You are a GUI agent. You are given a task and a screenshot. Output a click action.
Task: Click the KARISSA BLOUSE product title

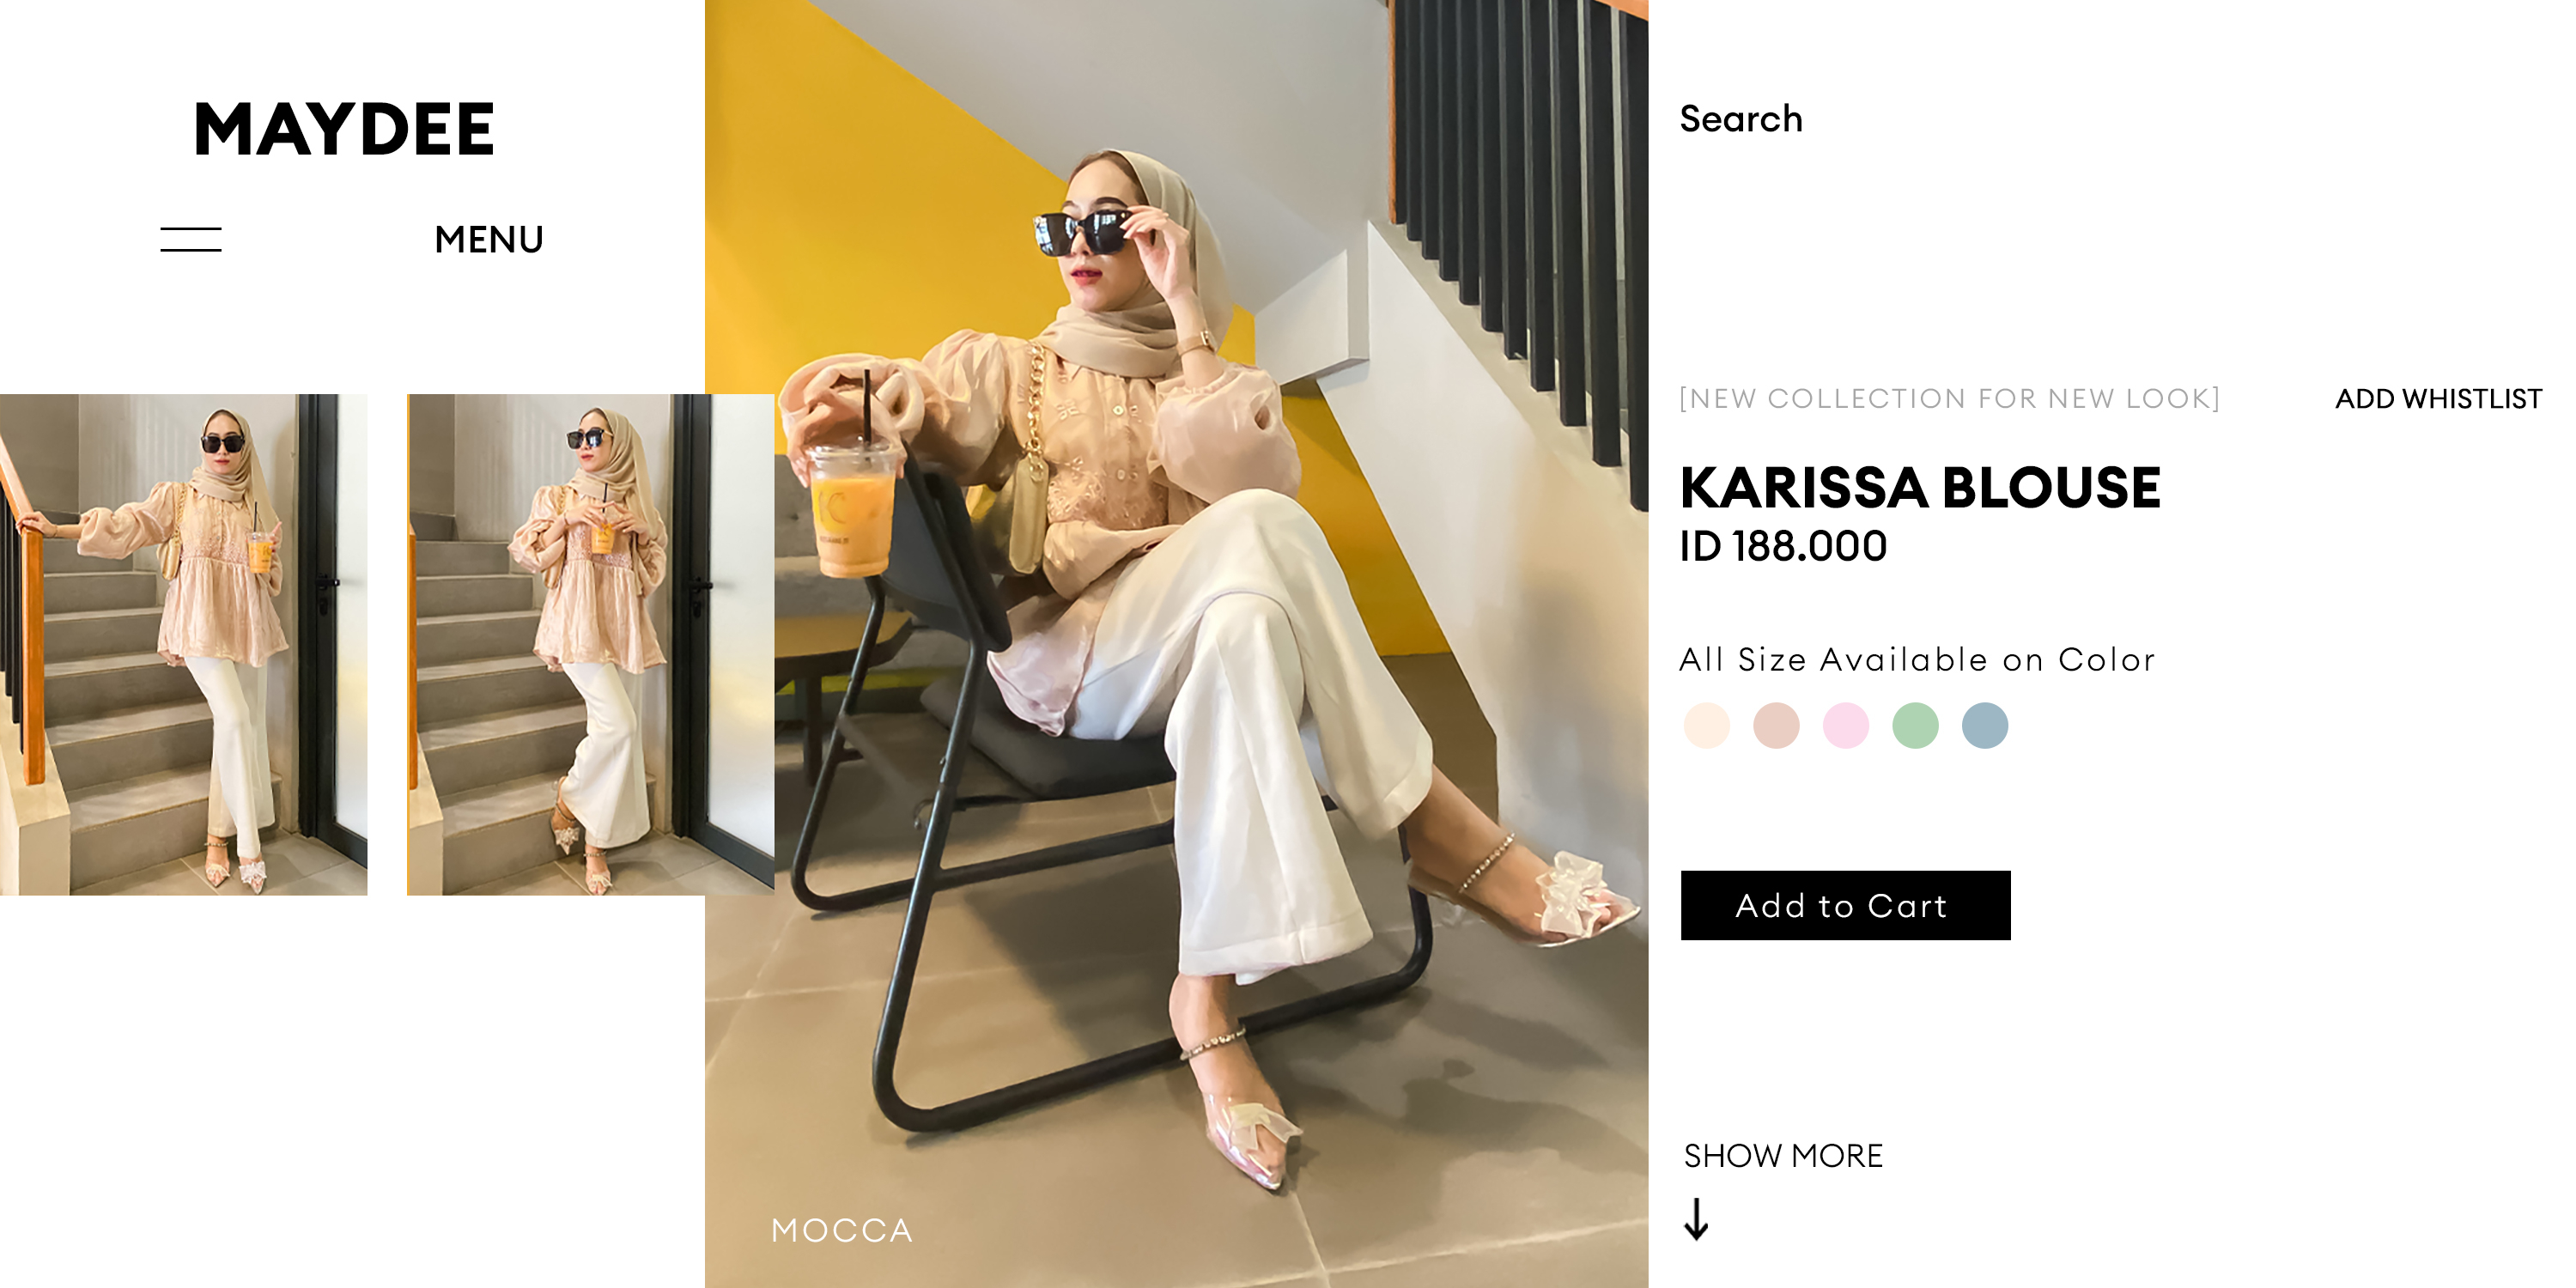[x=1920, y=488]
